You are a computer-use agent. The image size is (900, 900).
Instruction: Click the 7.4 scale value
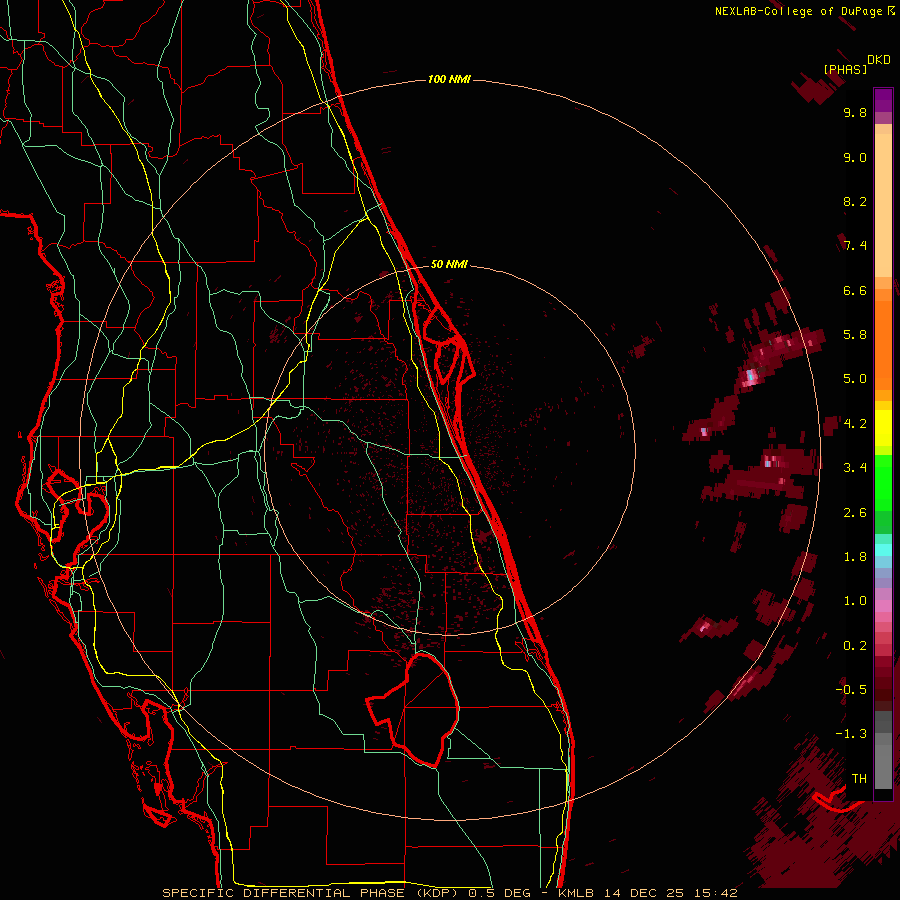click(855, 246)
